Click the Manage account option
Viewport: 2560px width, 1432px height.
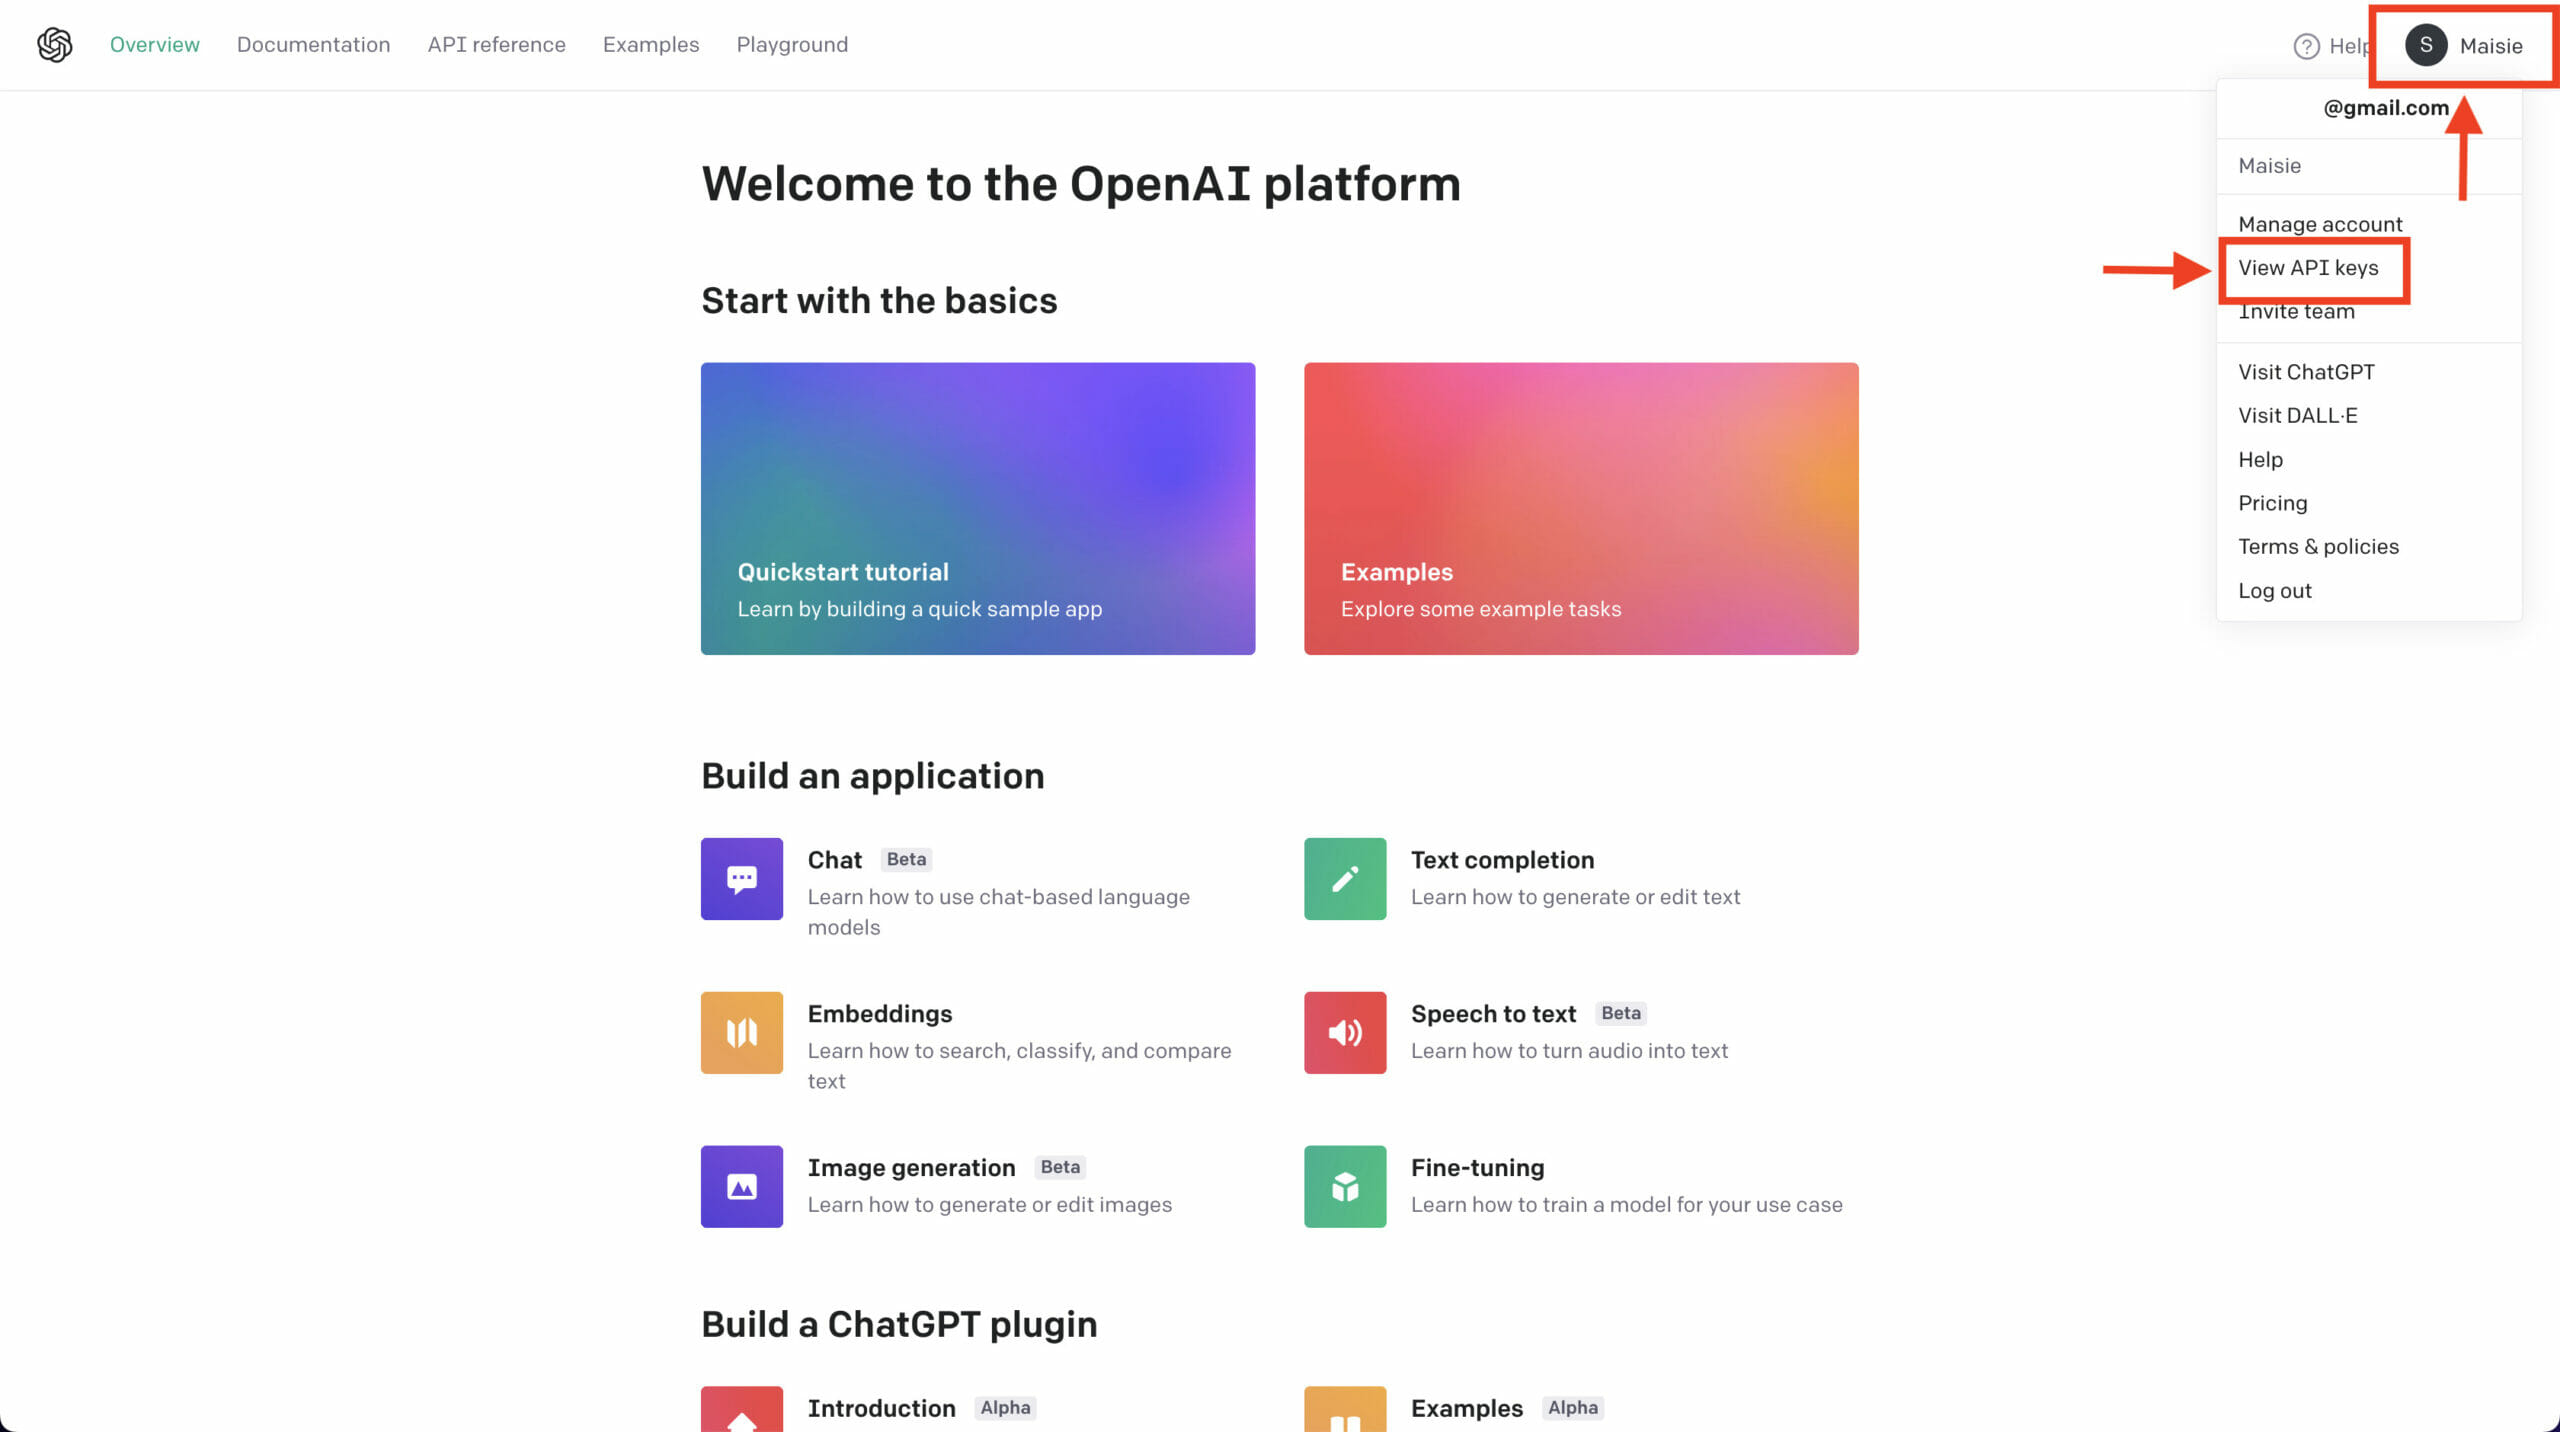coord(2319,223)
